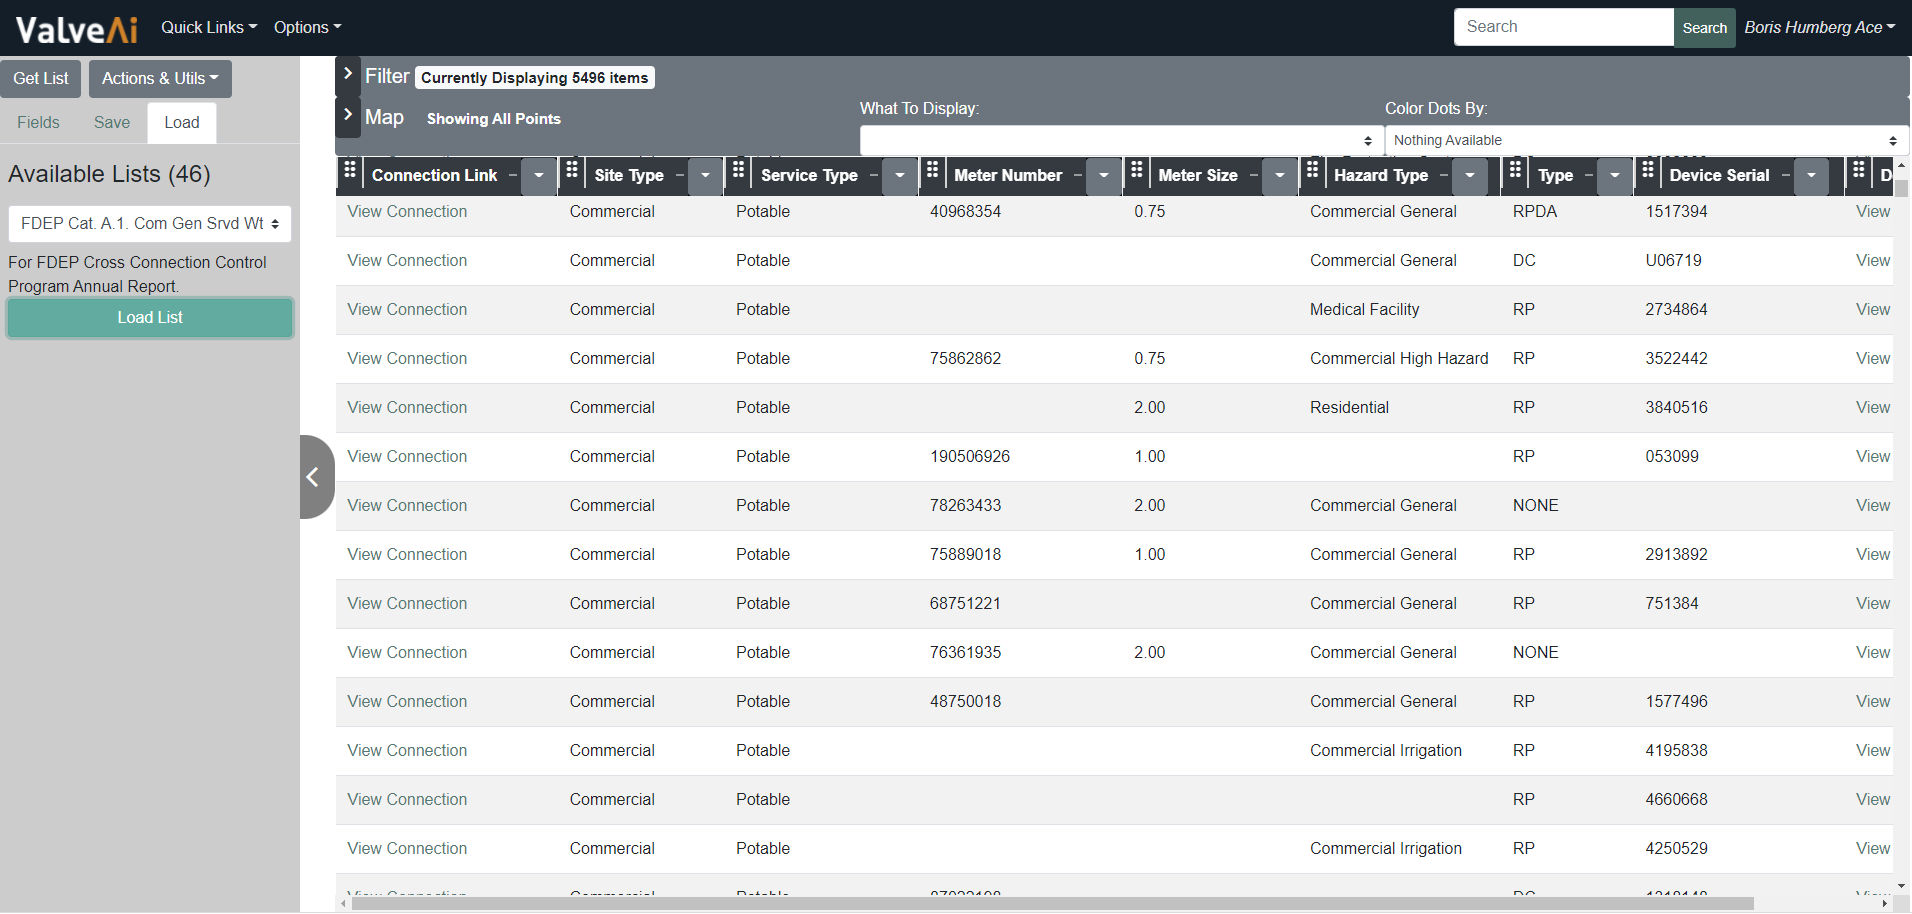
Task: Open the Meter Size column menu arrow
Action: tap(1280, 176)
